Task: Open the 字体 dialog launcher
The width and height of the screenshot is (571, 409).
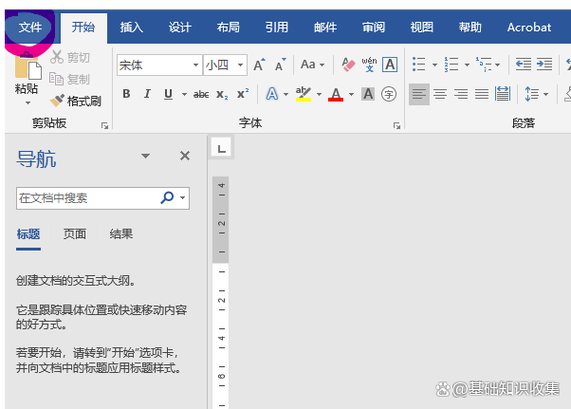Action: pos(397,126)
